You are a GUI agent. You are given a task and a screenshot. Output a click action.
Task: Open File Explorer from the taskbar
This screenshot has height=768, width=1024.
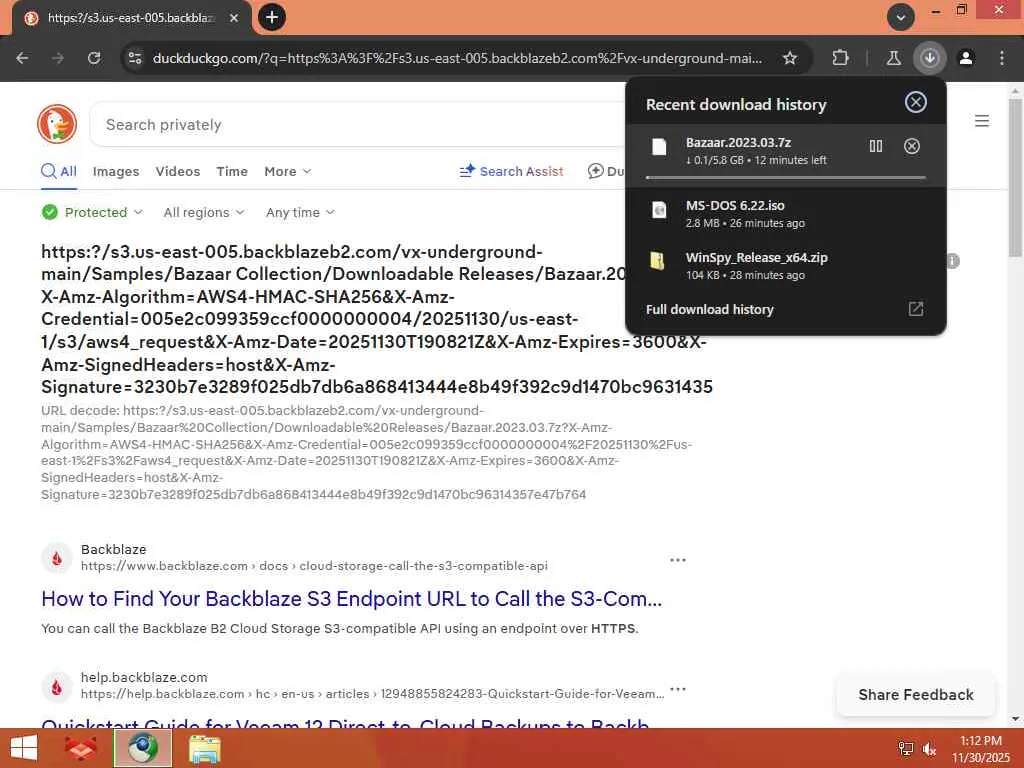point(204,748)
